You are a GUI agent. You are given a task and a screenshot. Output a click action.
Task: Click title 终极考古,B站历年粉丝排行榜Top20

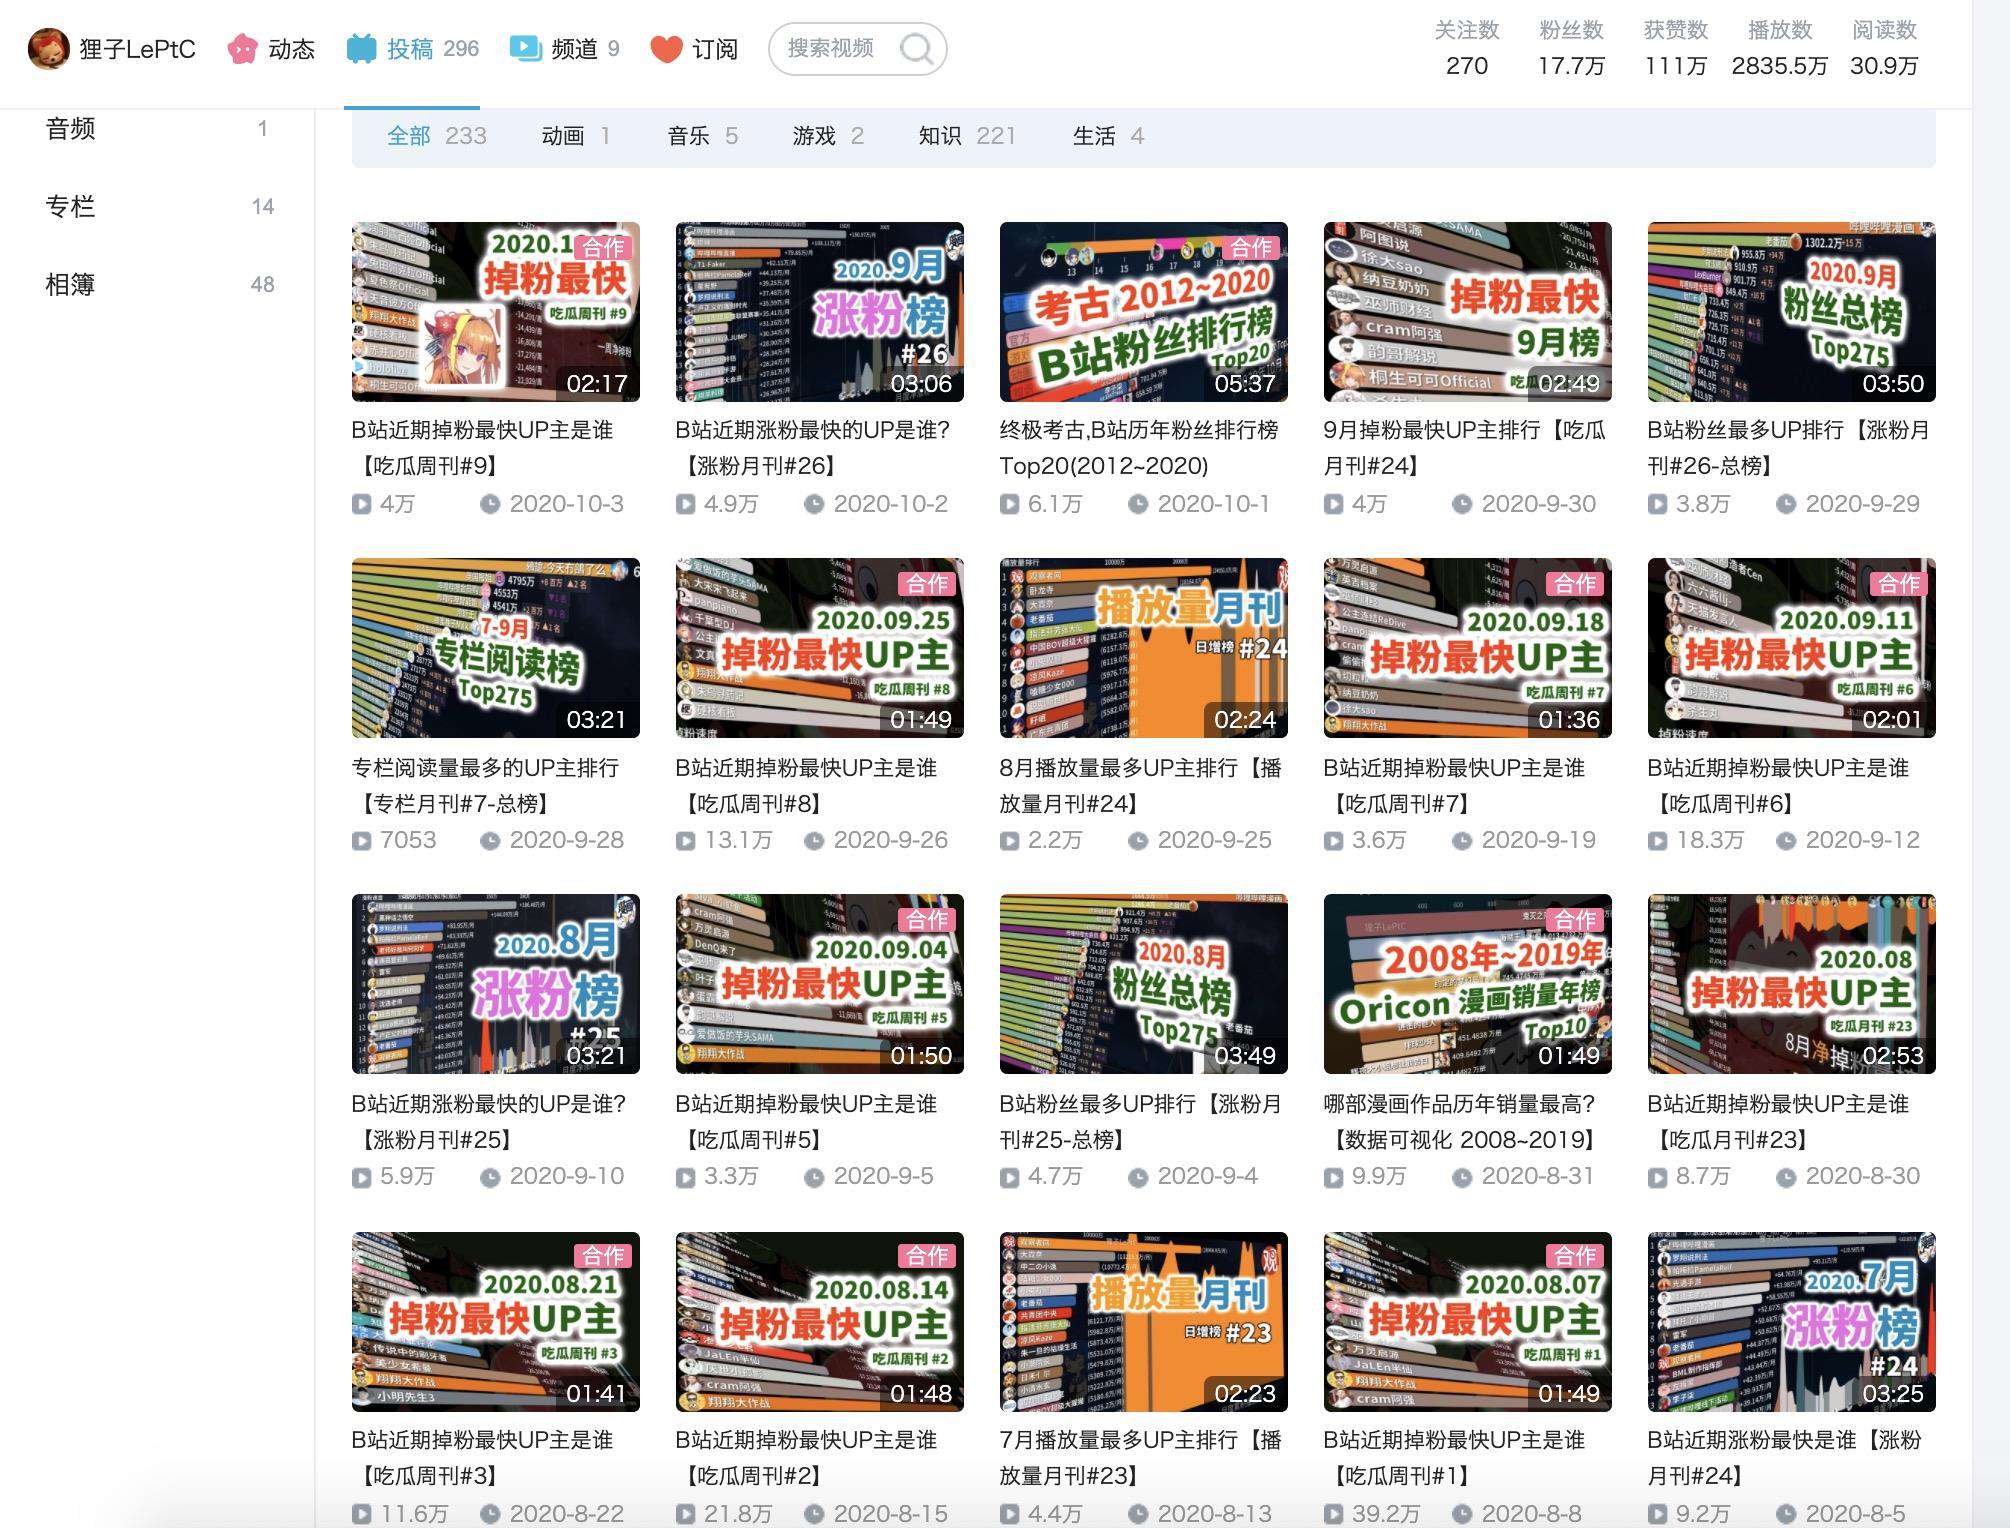click(1139, 448)
